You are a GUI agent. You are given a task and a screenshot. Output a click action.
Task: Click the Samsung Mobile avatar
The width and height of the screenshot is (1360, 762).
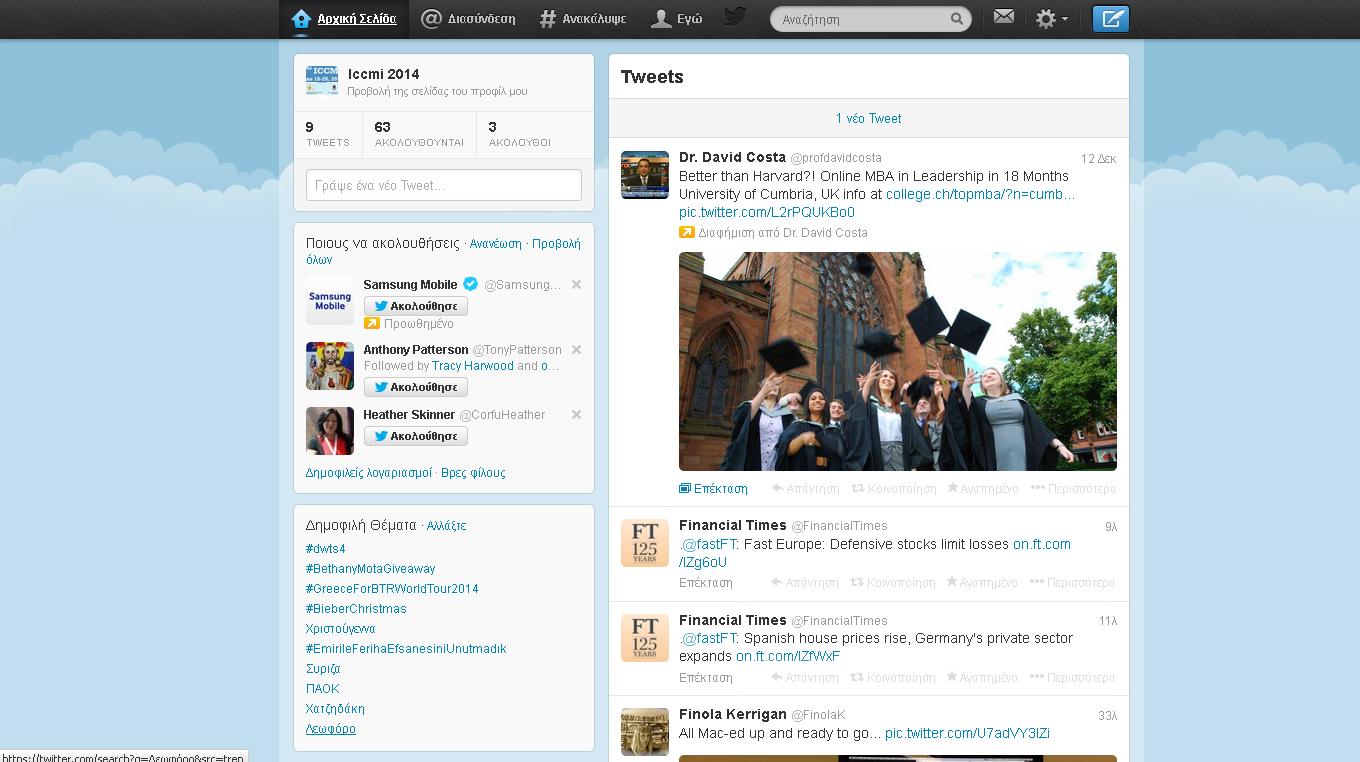coord(330,301)
